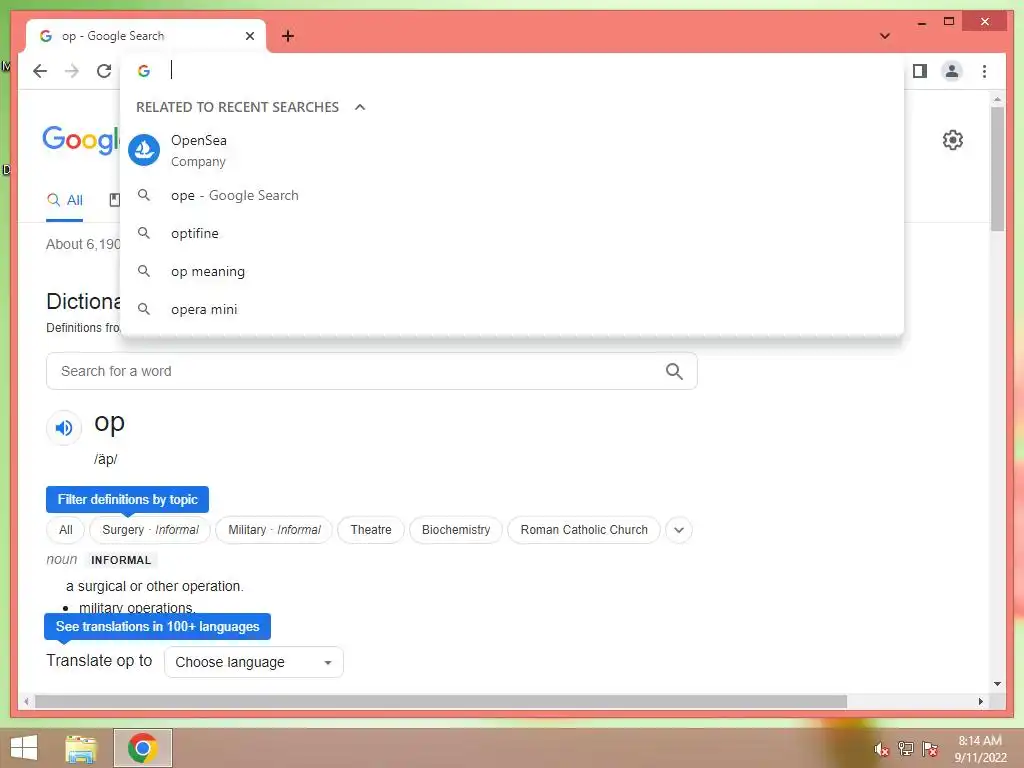
Task: Filter definitions by Biochemistry
Action: click(x=456, y=530)
